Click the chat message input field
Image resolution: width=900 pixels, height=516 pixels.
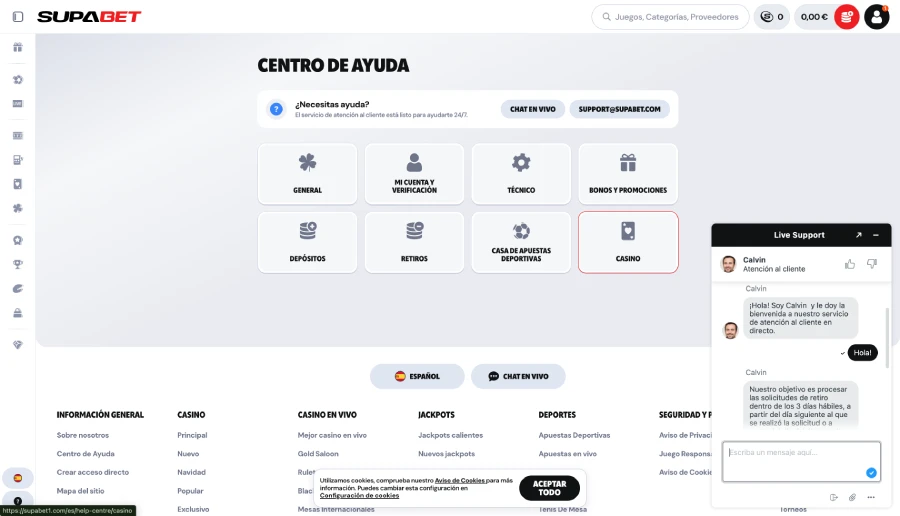801,461
